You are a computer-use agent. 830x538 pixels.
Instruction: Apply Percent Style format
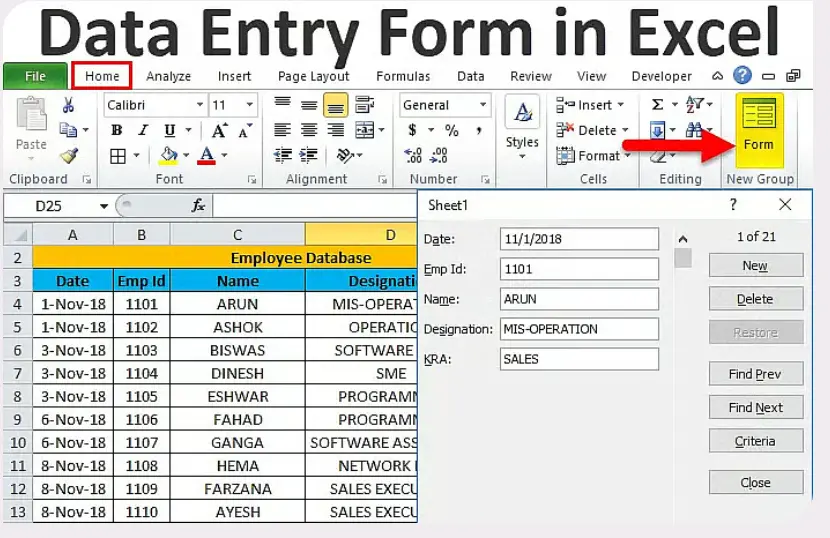click(x=452, y=130)
